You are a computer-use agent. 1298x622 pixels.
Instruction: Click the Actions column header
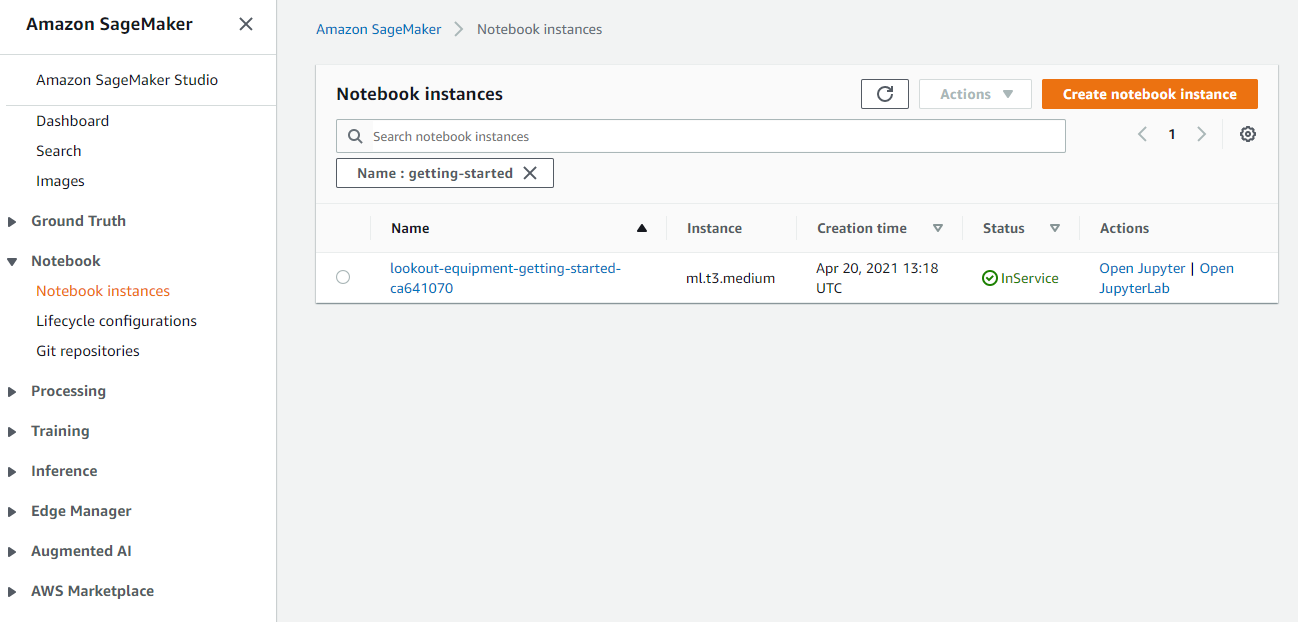pos(1125,228)
